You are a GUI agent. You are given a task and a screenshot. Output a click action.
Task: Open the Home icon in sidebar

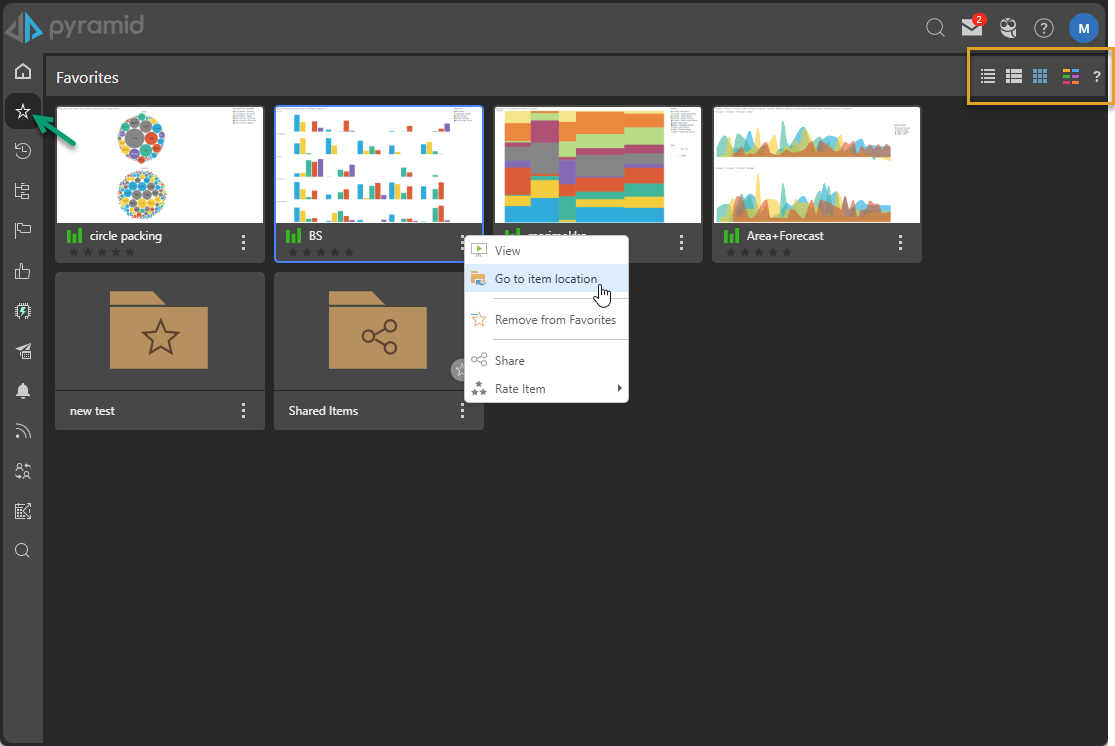tap(23, 71)
